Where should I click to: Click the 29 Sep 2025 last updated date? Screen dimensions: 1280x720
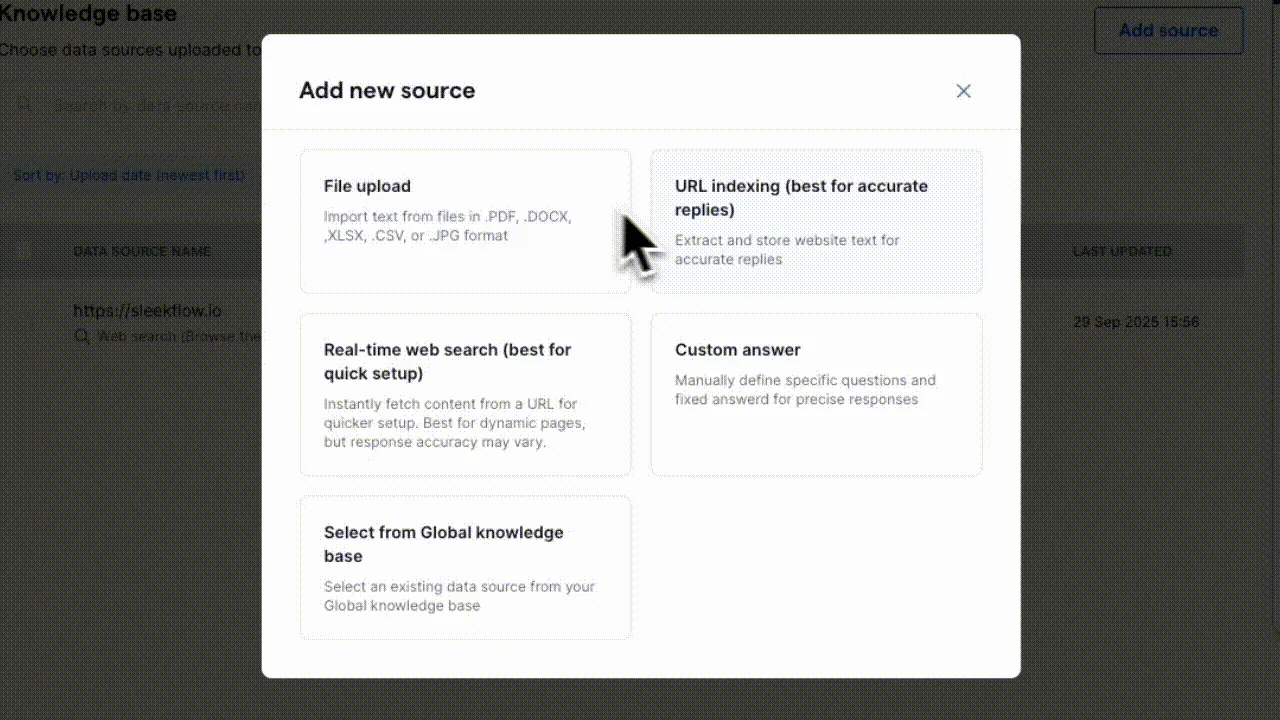tap(1136, 322)
